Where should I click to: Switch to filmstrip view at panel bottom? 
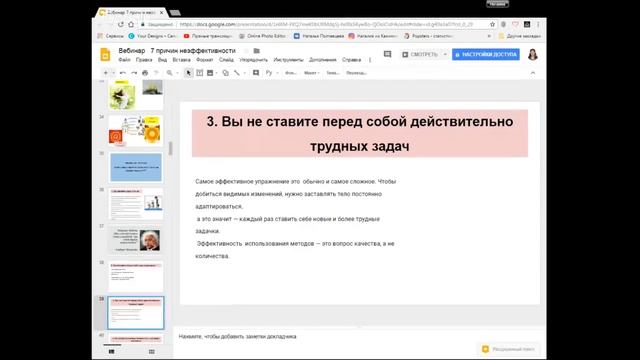[x=112, y=352]
